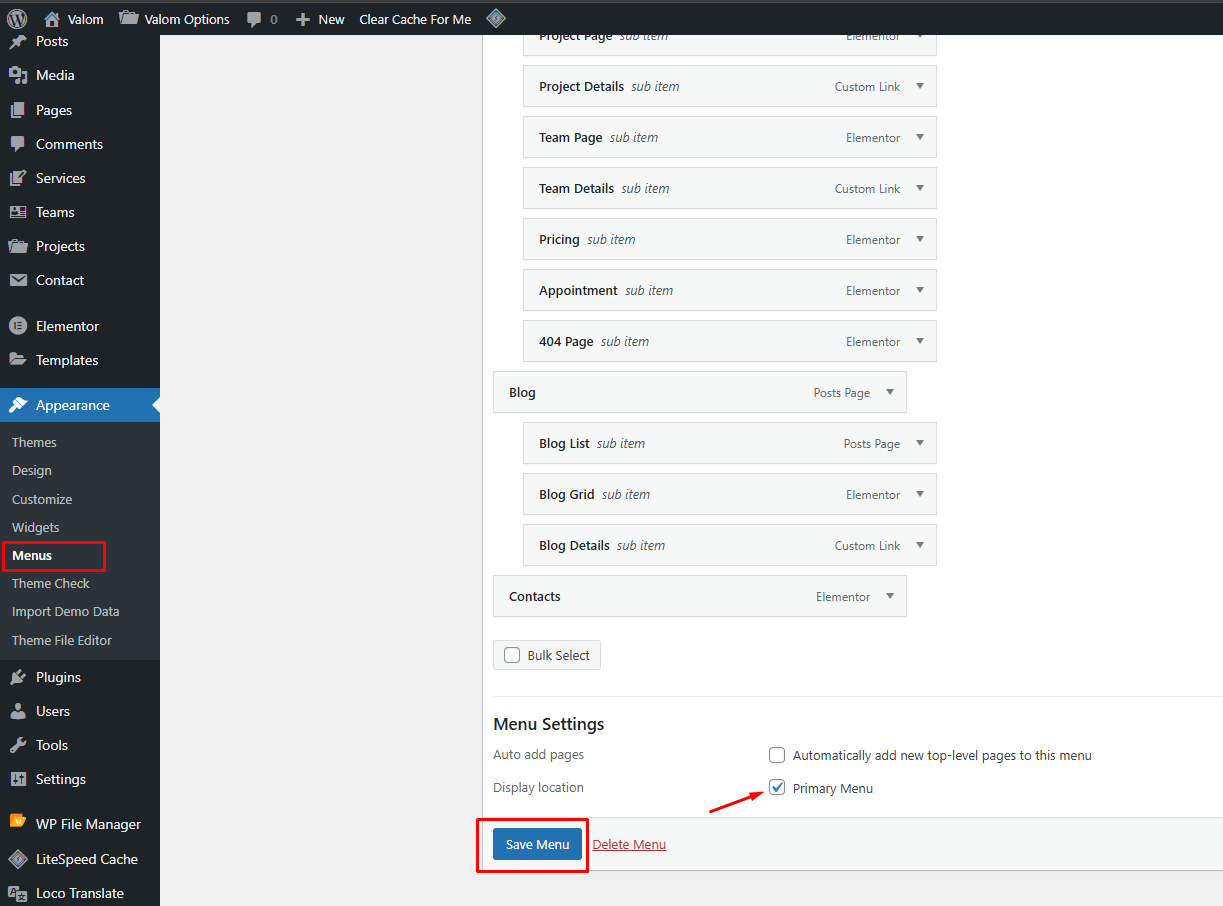The image size is (1223, 906).
Task: Click the LiteSpeed diamond icon in admin bar
Action: pyautogui.click(x=495, y=18)
